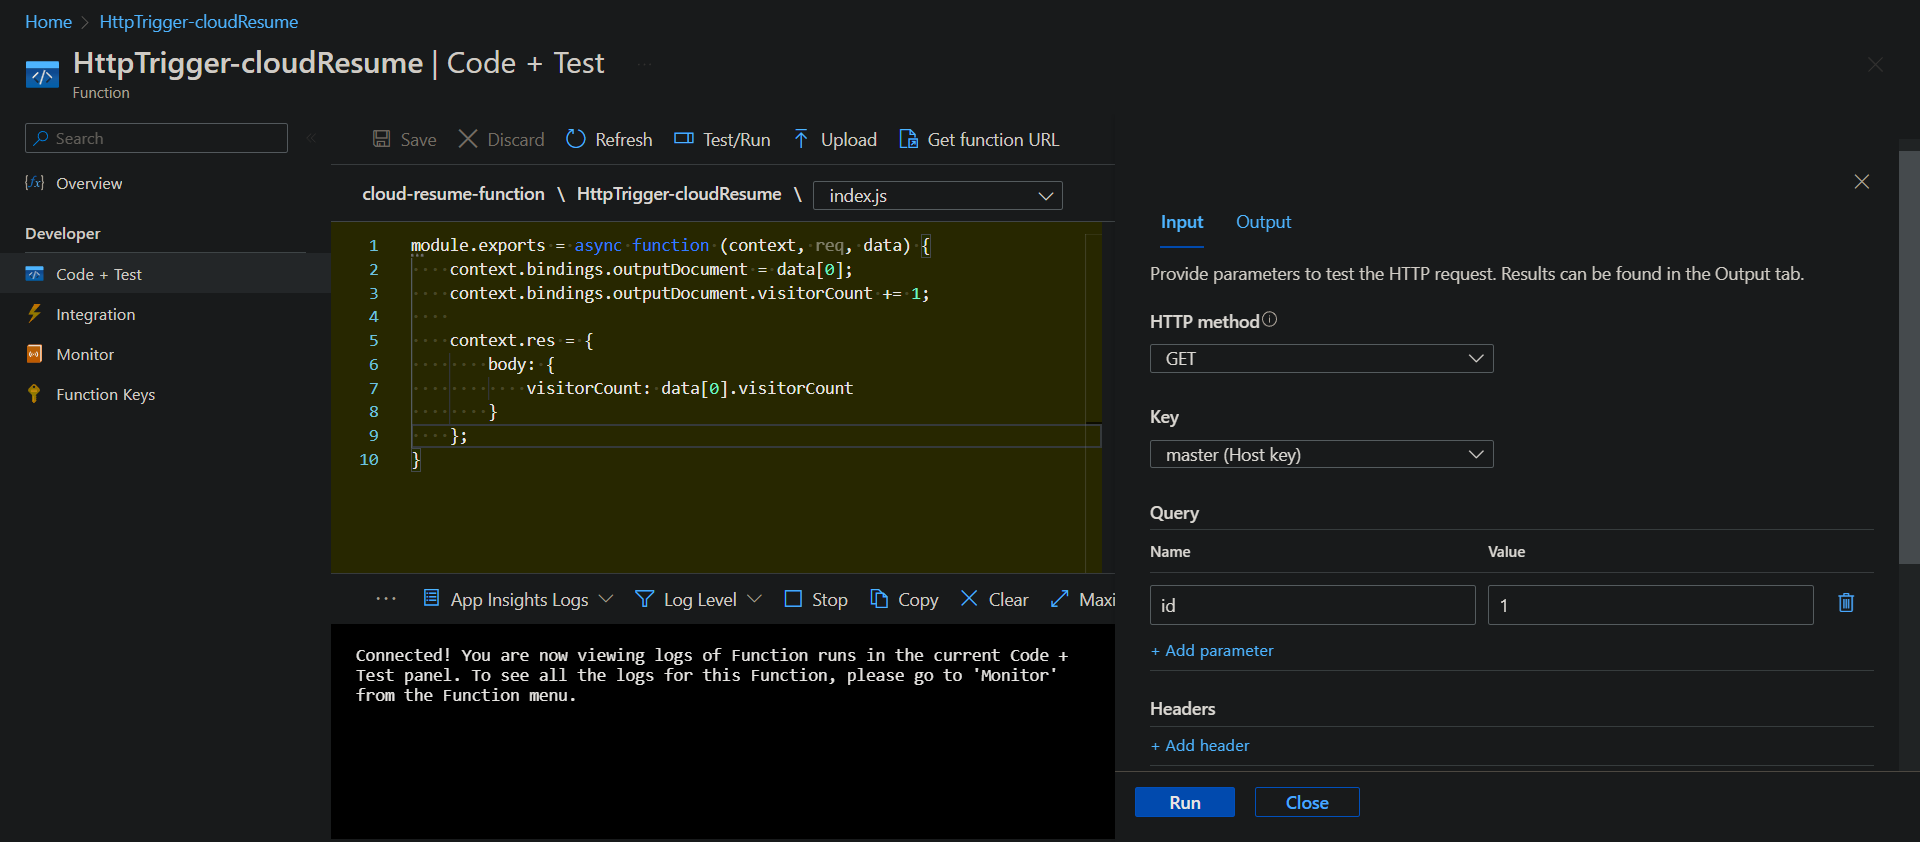Expand the Log Level dropdown
The height and width of the screenshot is (842, 1920).
699,599
